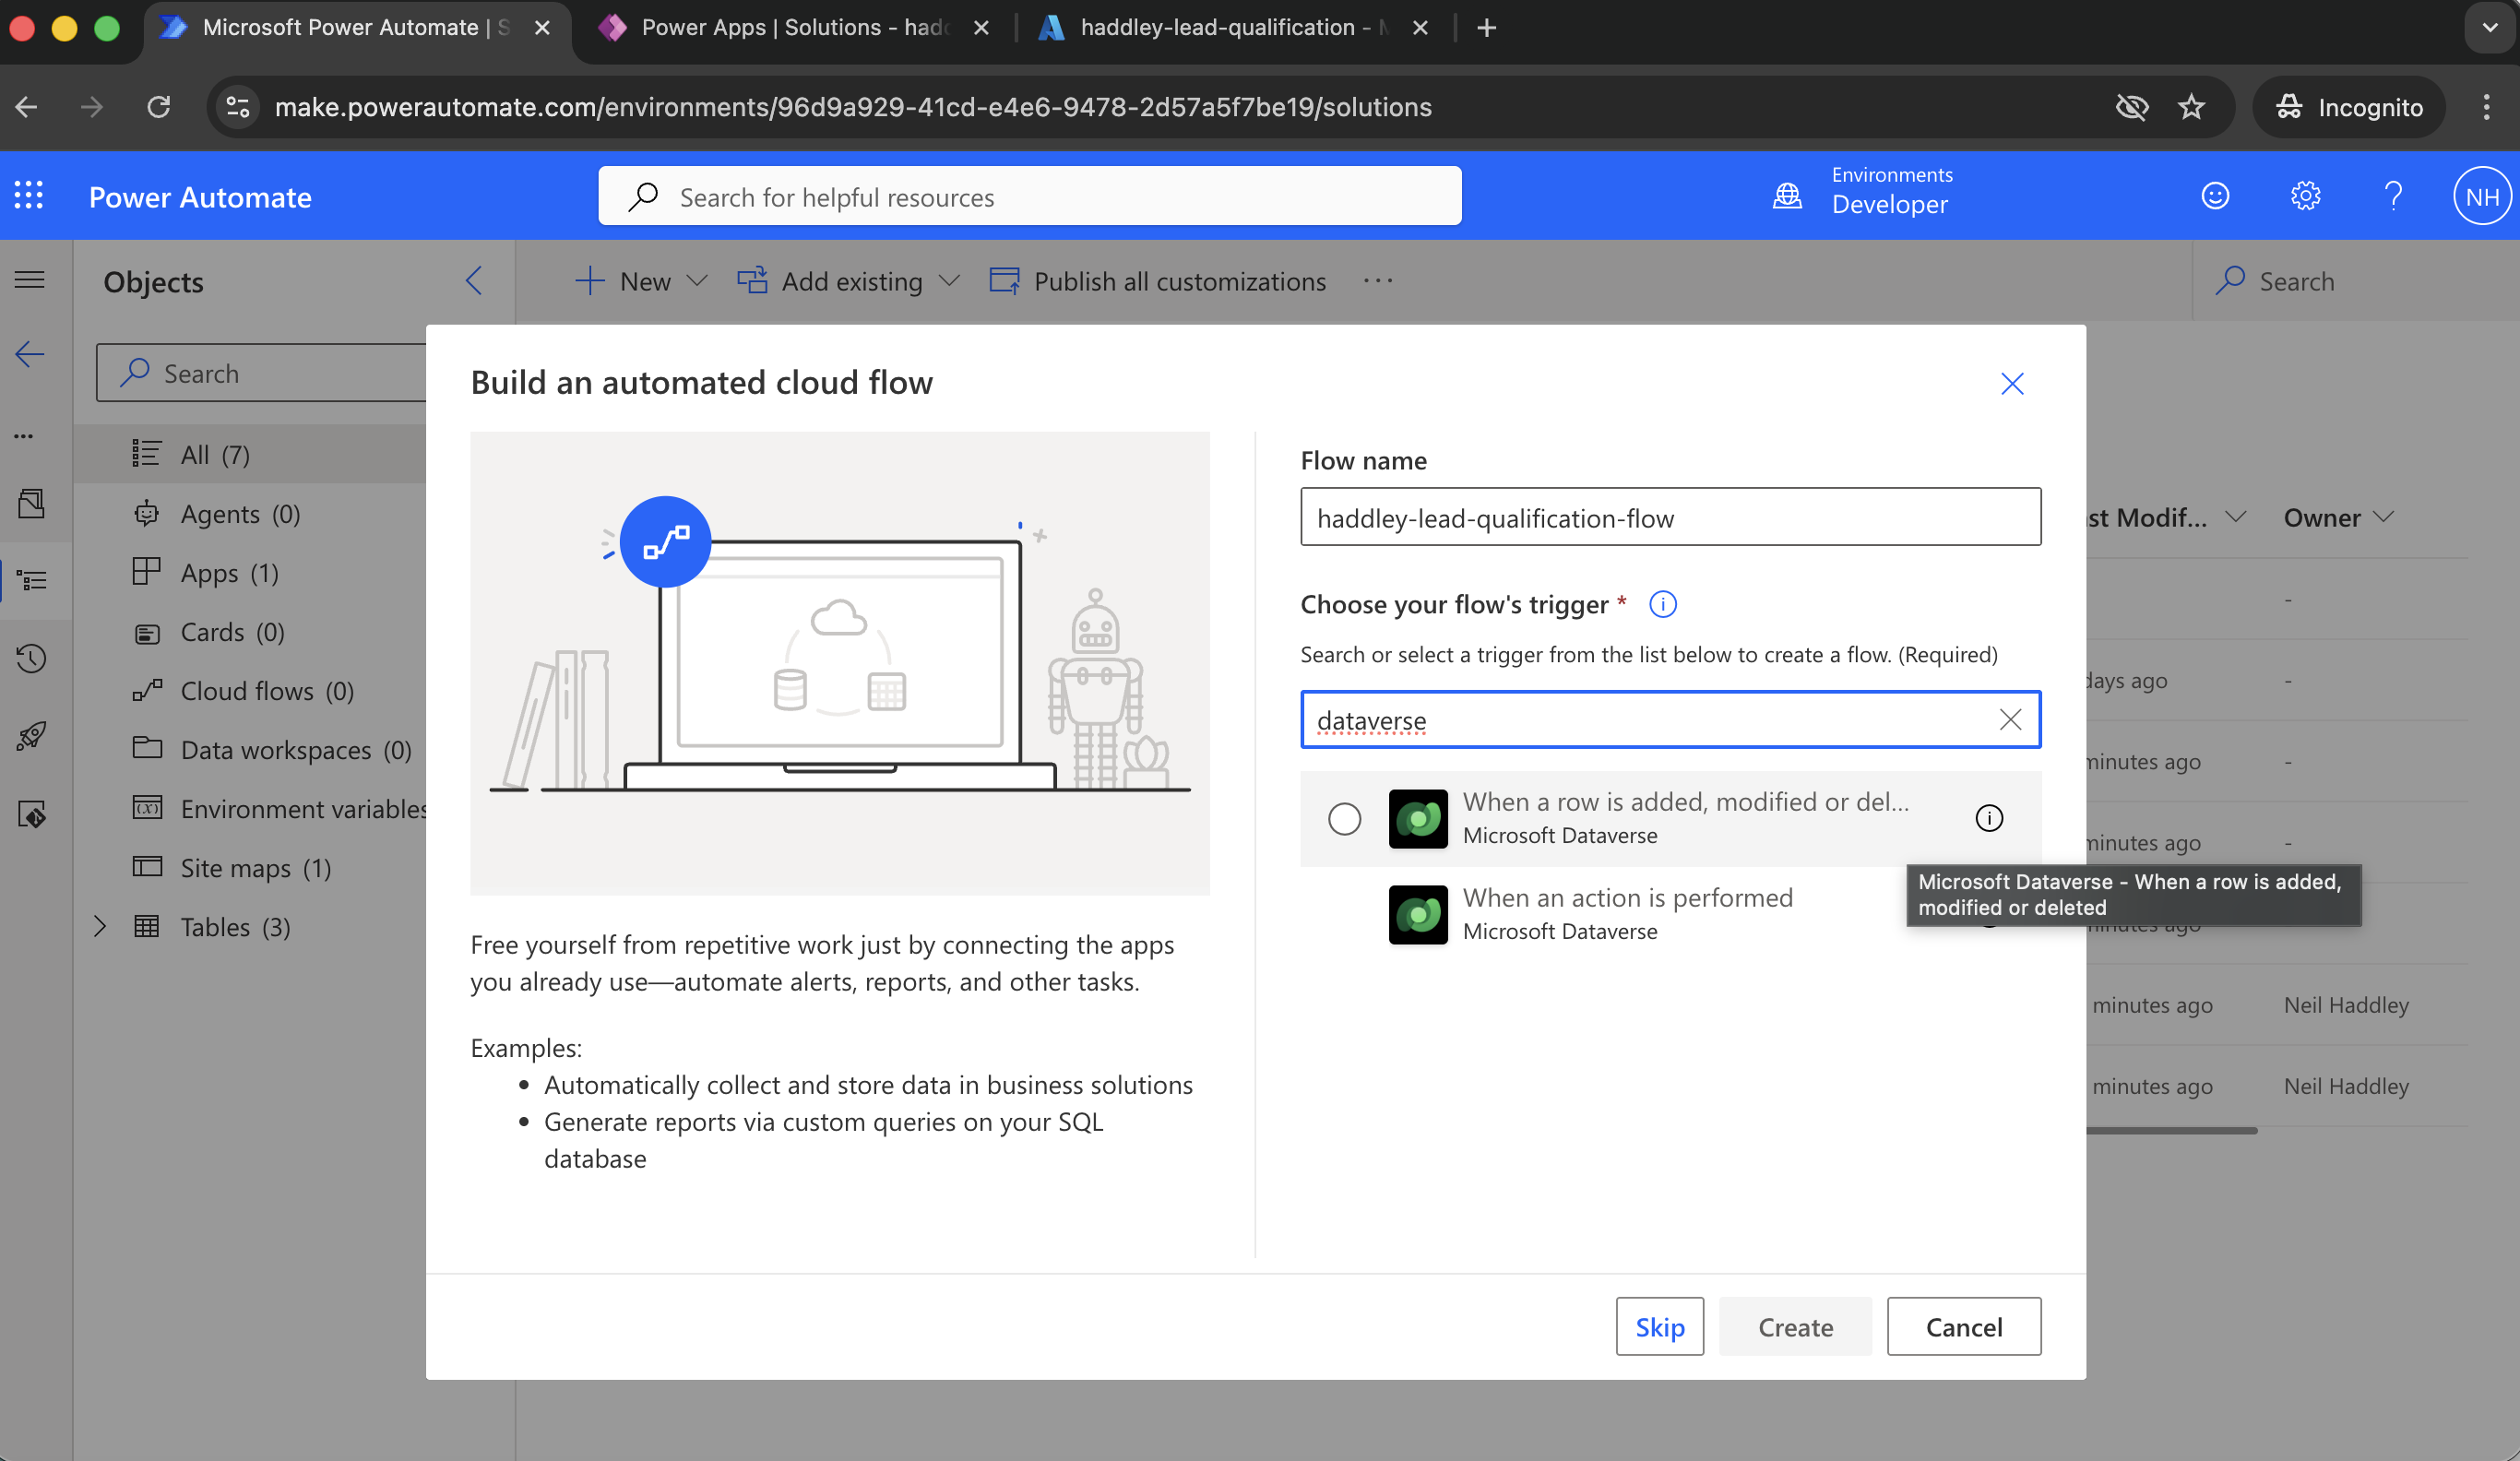
Task: Click Publish all customizations
Action: (x=1179, y=281)
